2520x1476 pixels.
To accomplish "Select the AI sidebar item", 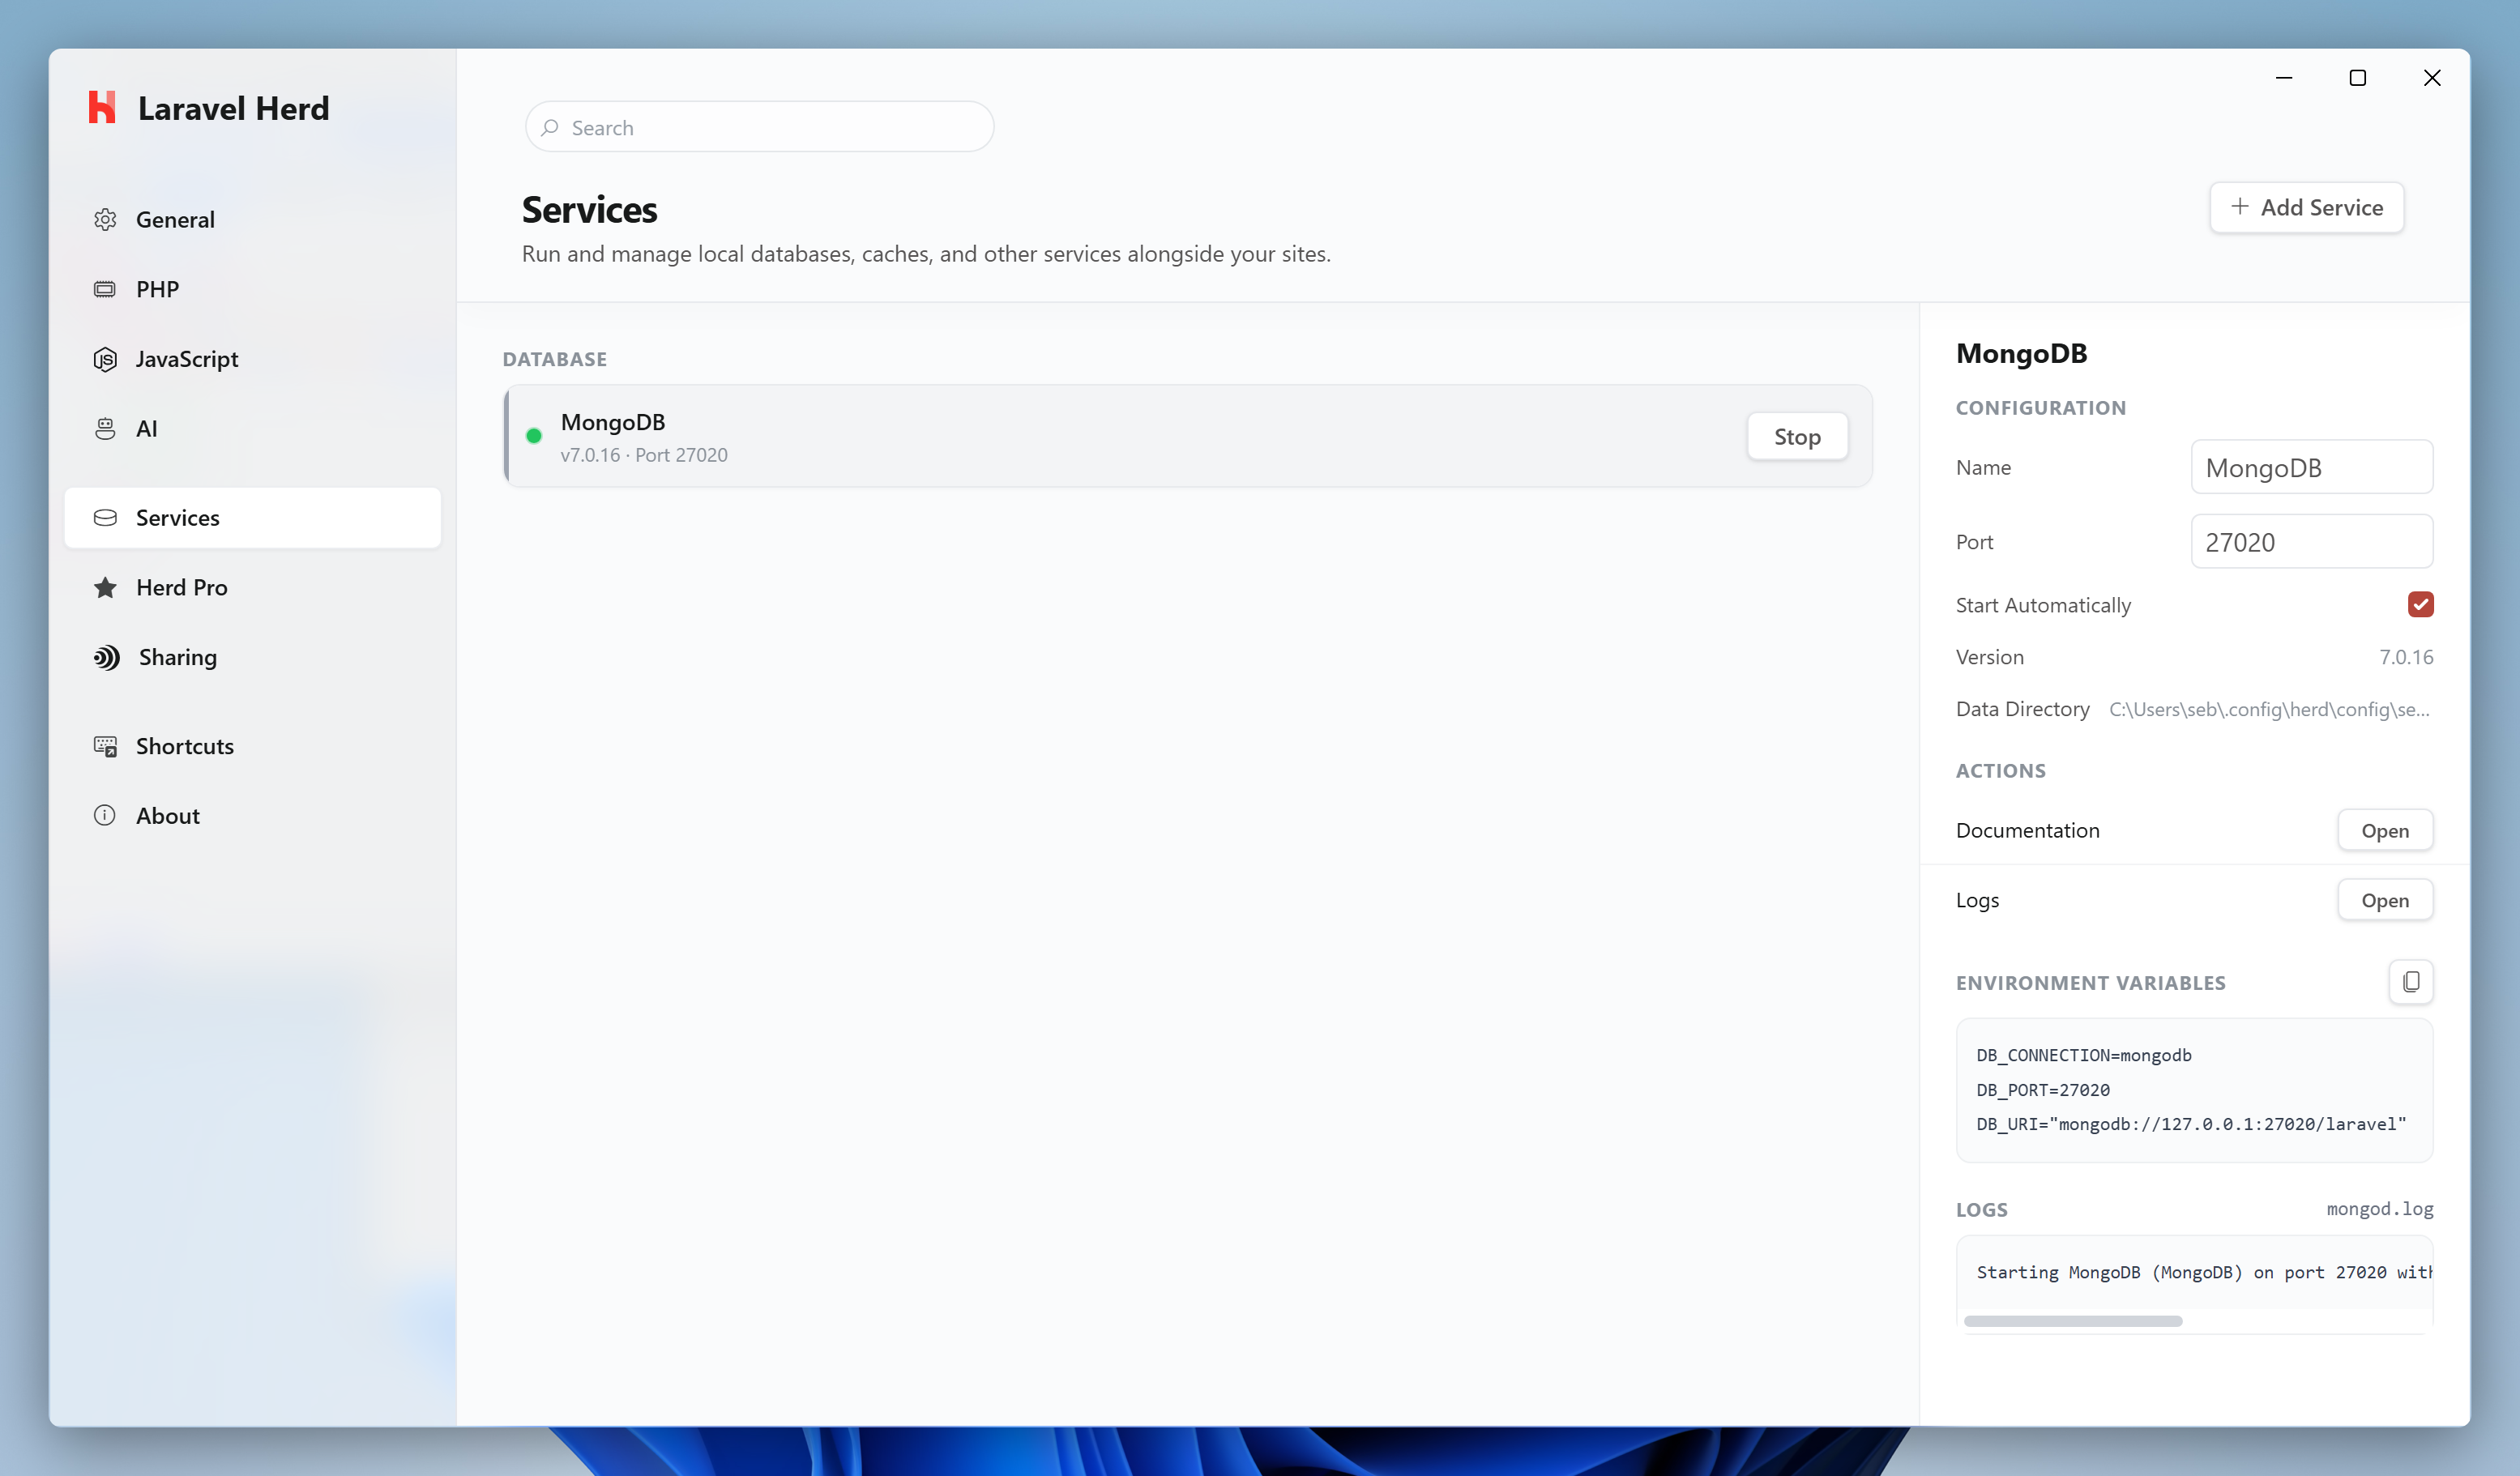I will tap(253, 428).
